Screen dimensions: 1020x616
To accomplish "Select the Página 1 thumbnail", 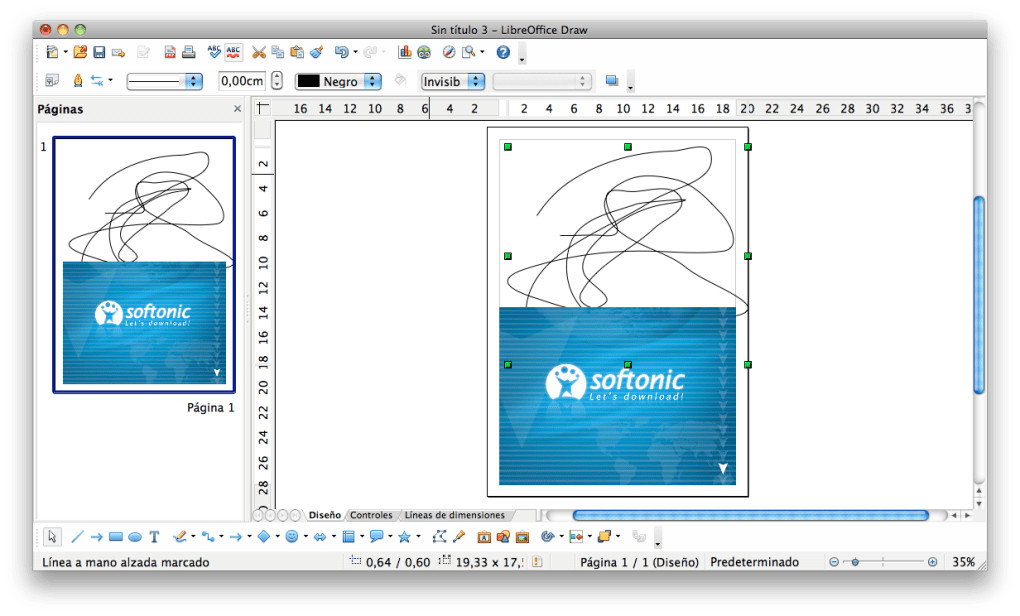I will point(144,265).
